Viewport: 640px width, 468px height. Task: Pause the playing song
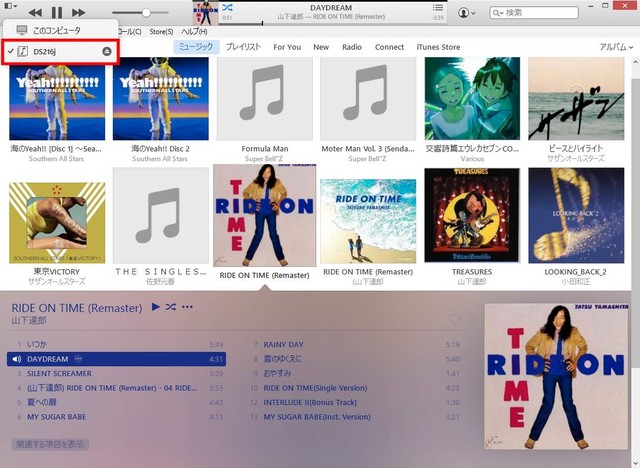click(x=57, y=13)
